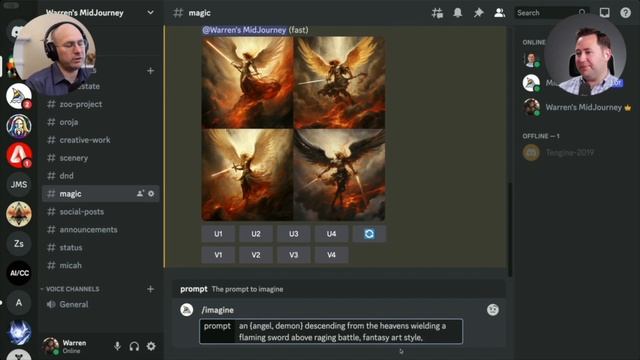This screenshot has width=640, height=360.
Task: Switch to the blue glowing server icon
Action: (18, 332)
